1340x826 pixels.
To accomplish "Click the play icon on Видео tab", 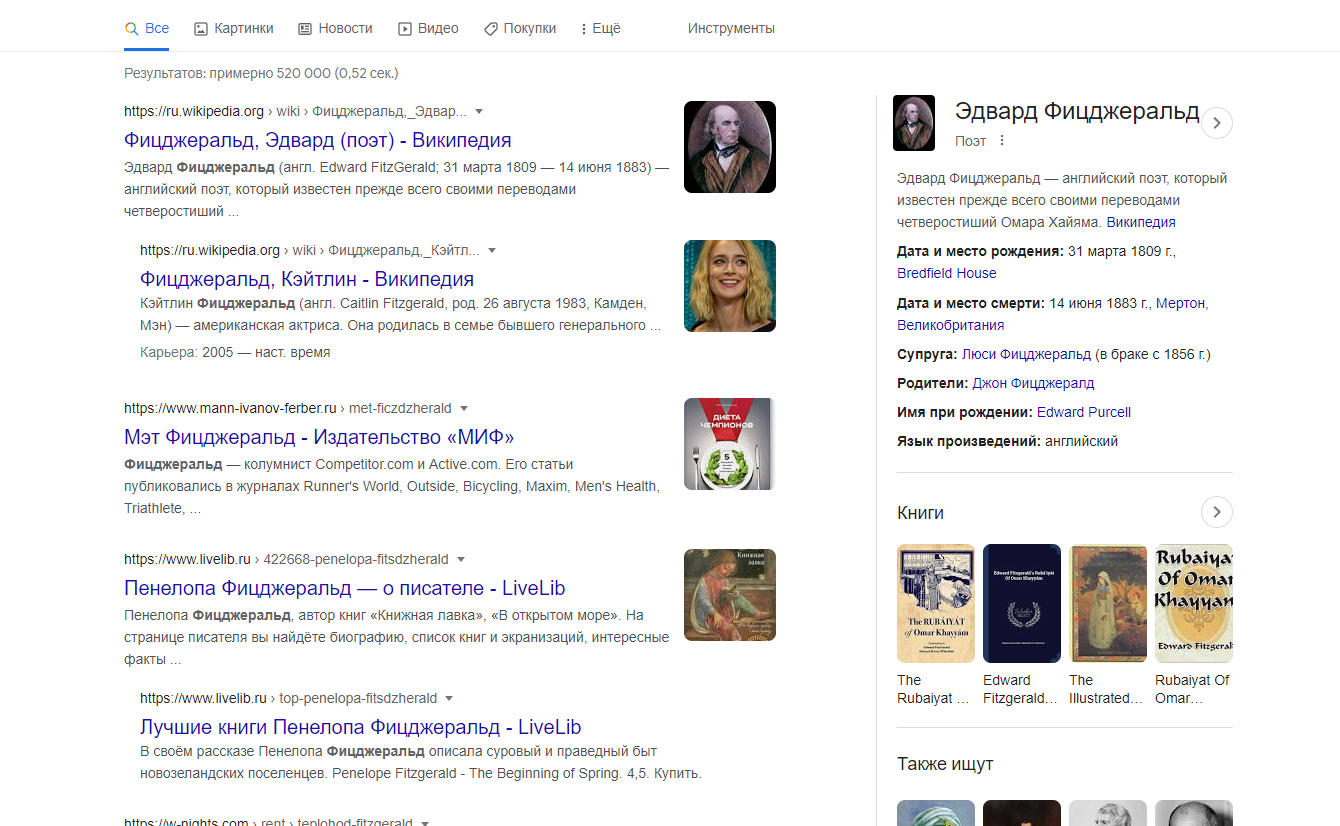I will (x=405, y=29).
